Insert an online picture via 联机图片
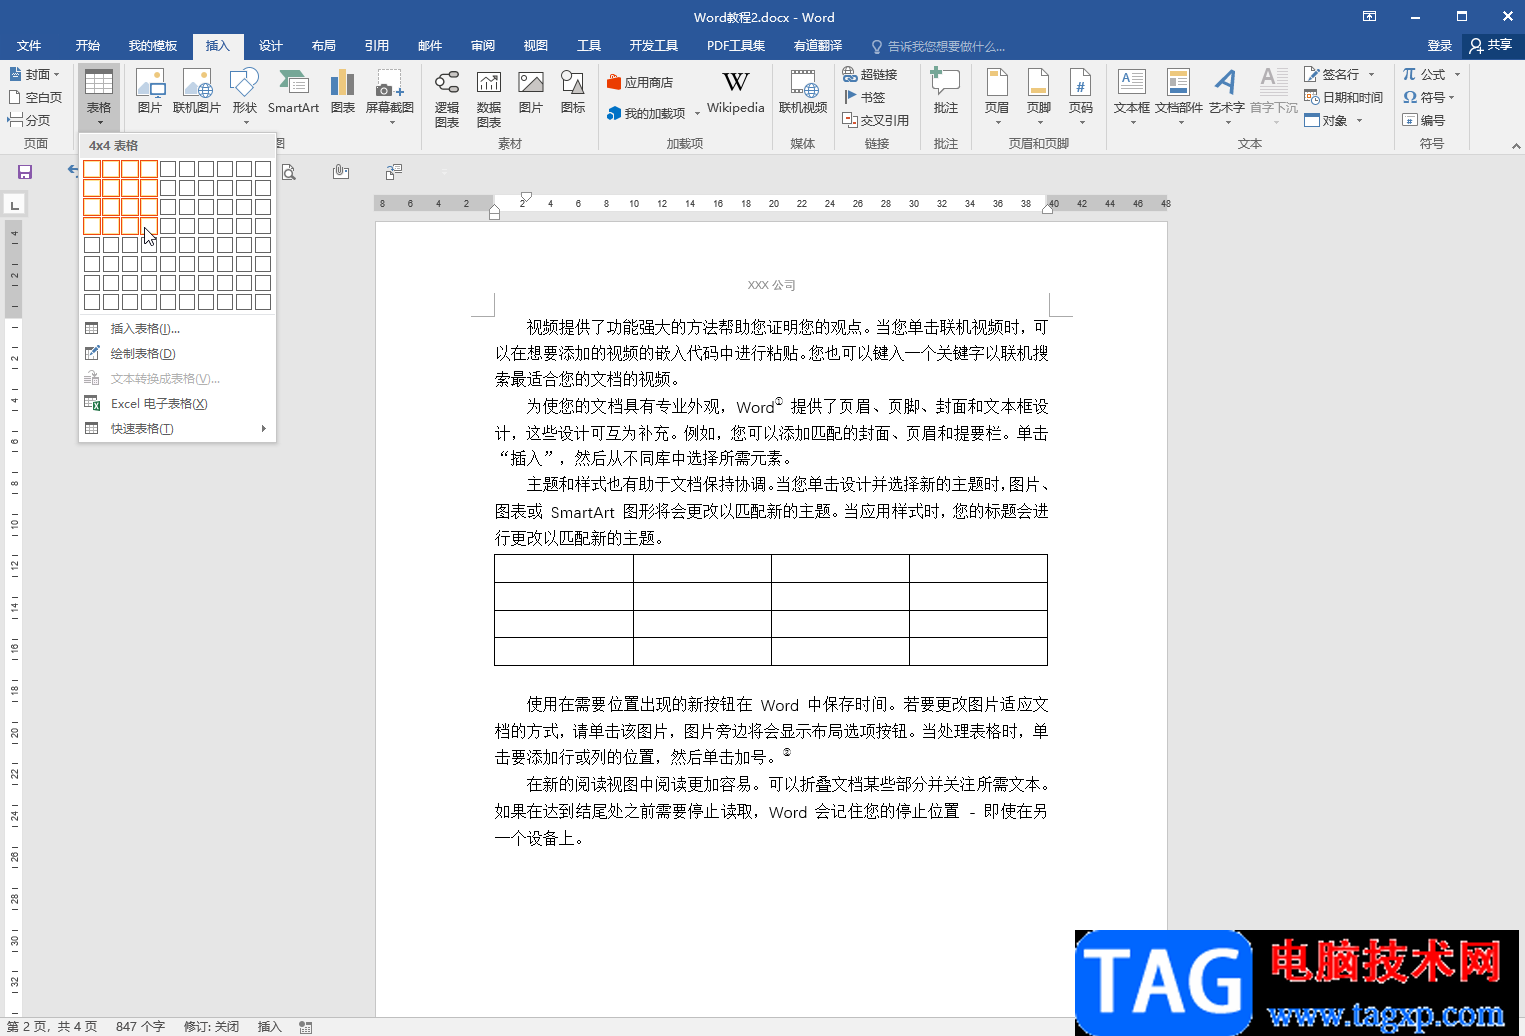 (197, 91)
